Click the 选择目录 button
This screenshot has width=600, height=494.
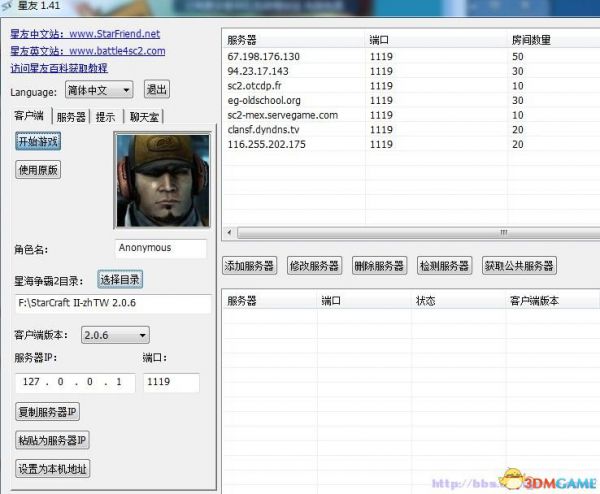119,279
